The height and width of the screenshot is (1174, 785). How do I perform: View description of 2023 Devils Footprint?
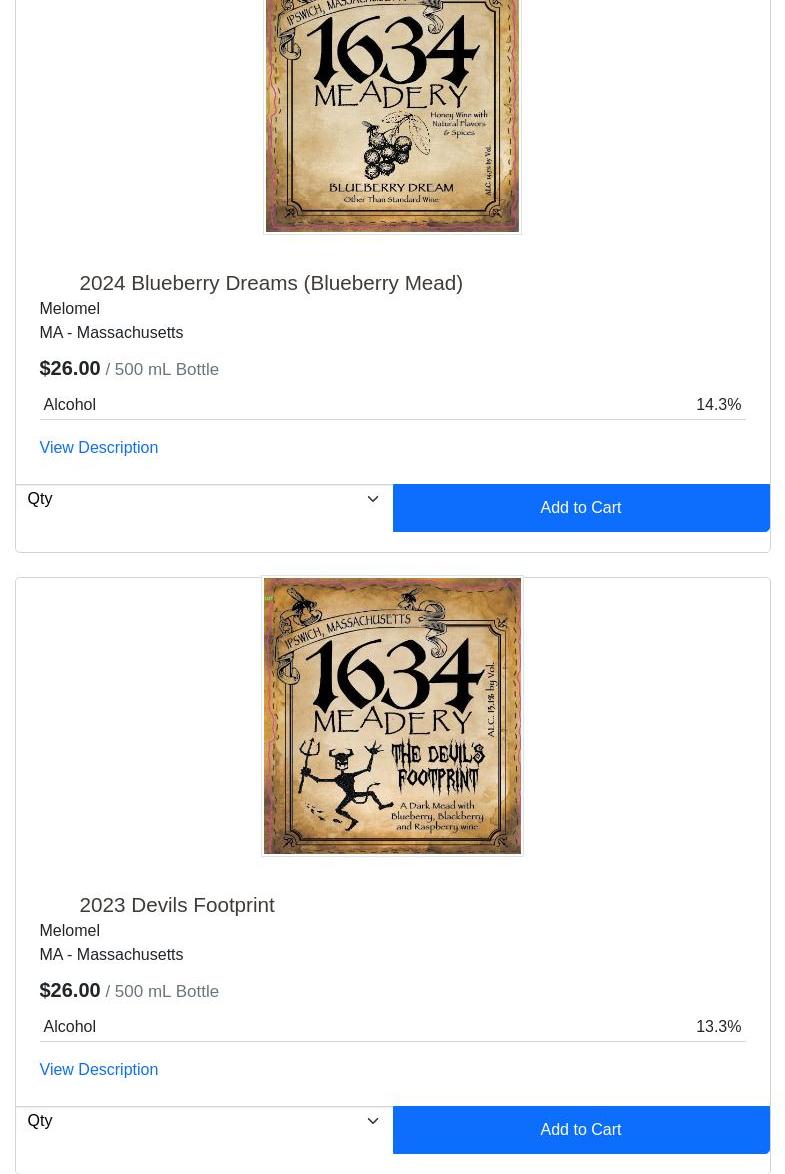99,1069
